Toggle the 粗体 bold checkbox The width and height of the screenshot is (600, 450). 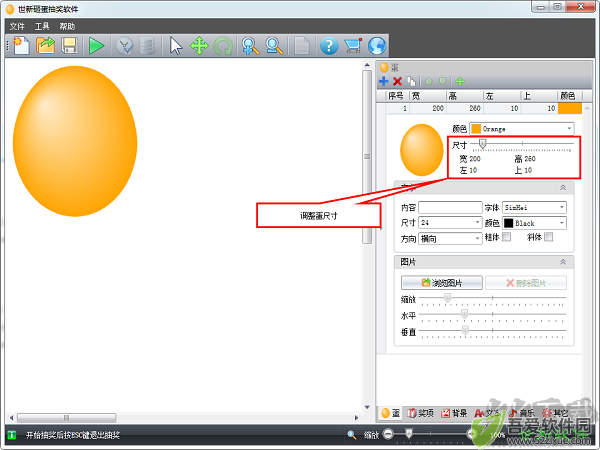(506, 237)
